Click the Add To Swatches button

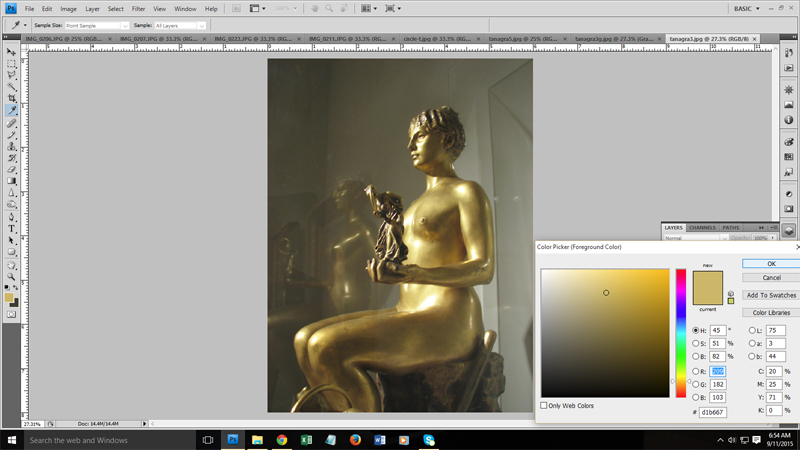771,295
